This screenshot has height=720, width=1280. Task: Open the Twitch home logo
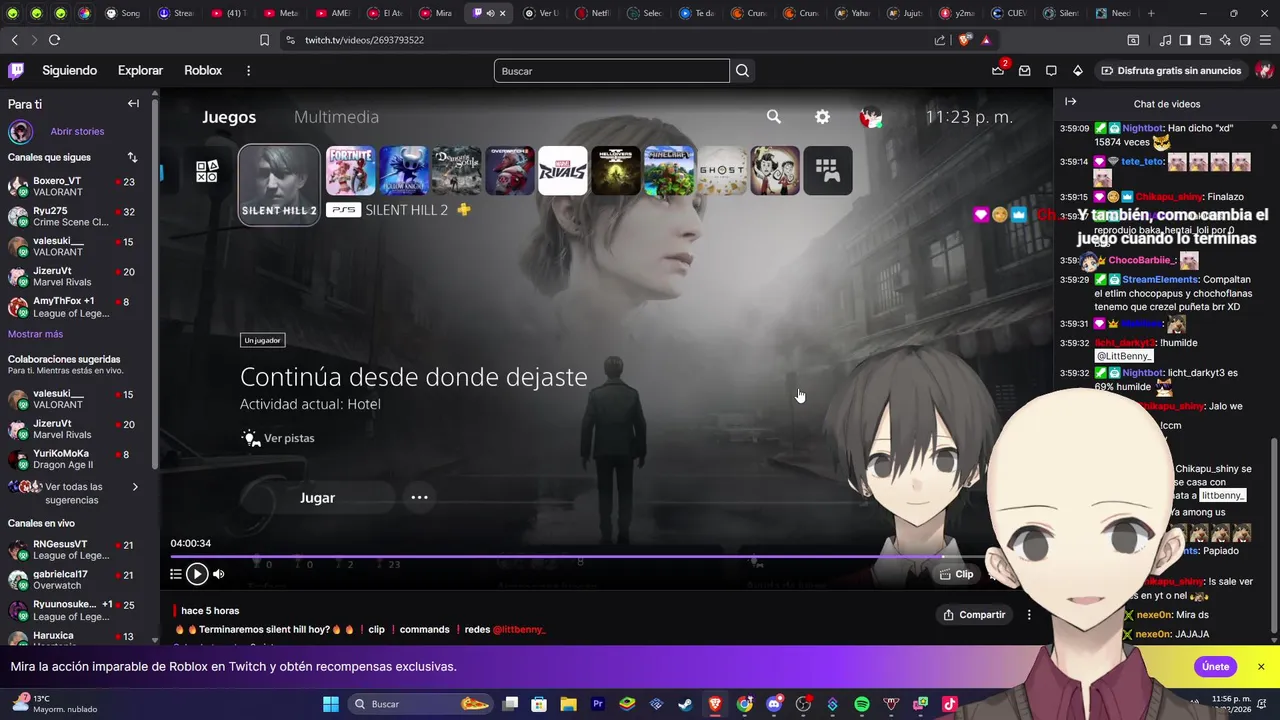pyautogui.click(x=16, y=71)
